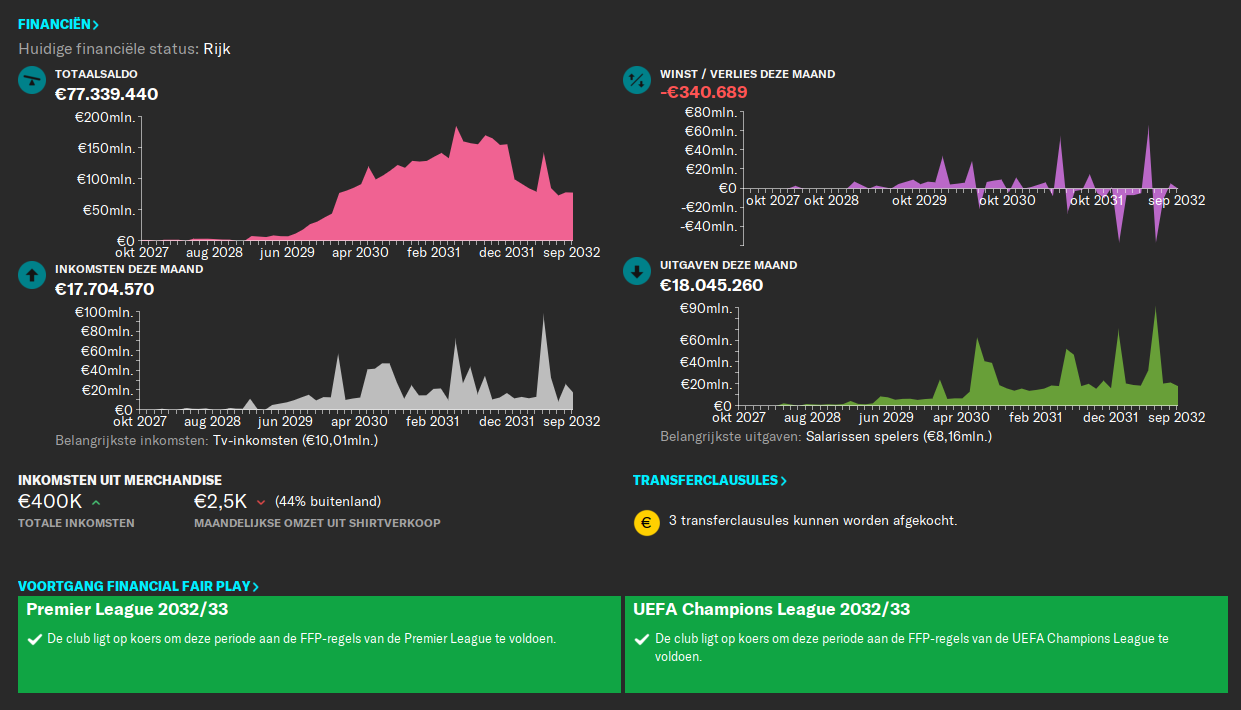Click the down-arrow icon beside Uitgaven deze maand
The height and width of the screenshot is (710, 1241).
coord(637,272)
